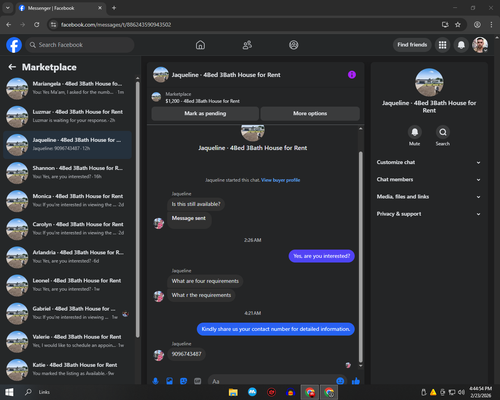Click the chat messages scrollbar
Viewport: 500px width, 400px height.
(x=360, y=257)
